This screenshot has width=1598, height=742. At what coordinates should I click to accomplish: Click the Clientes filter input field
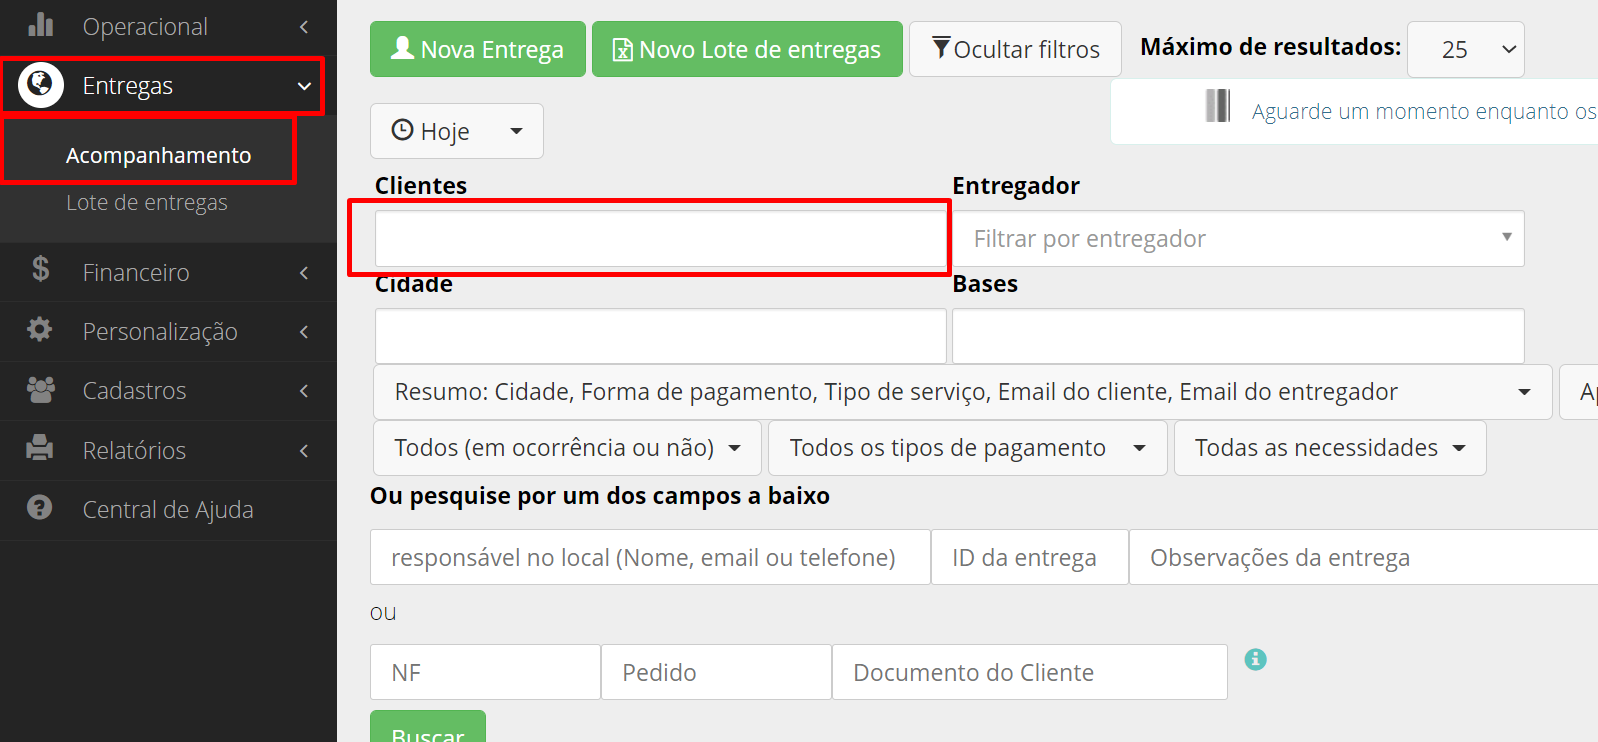tap(660, 238)
